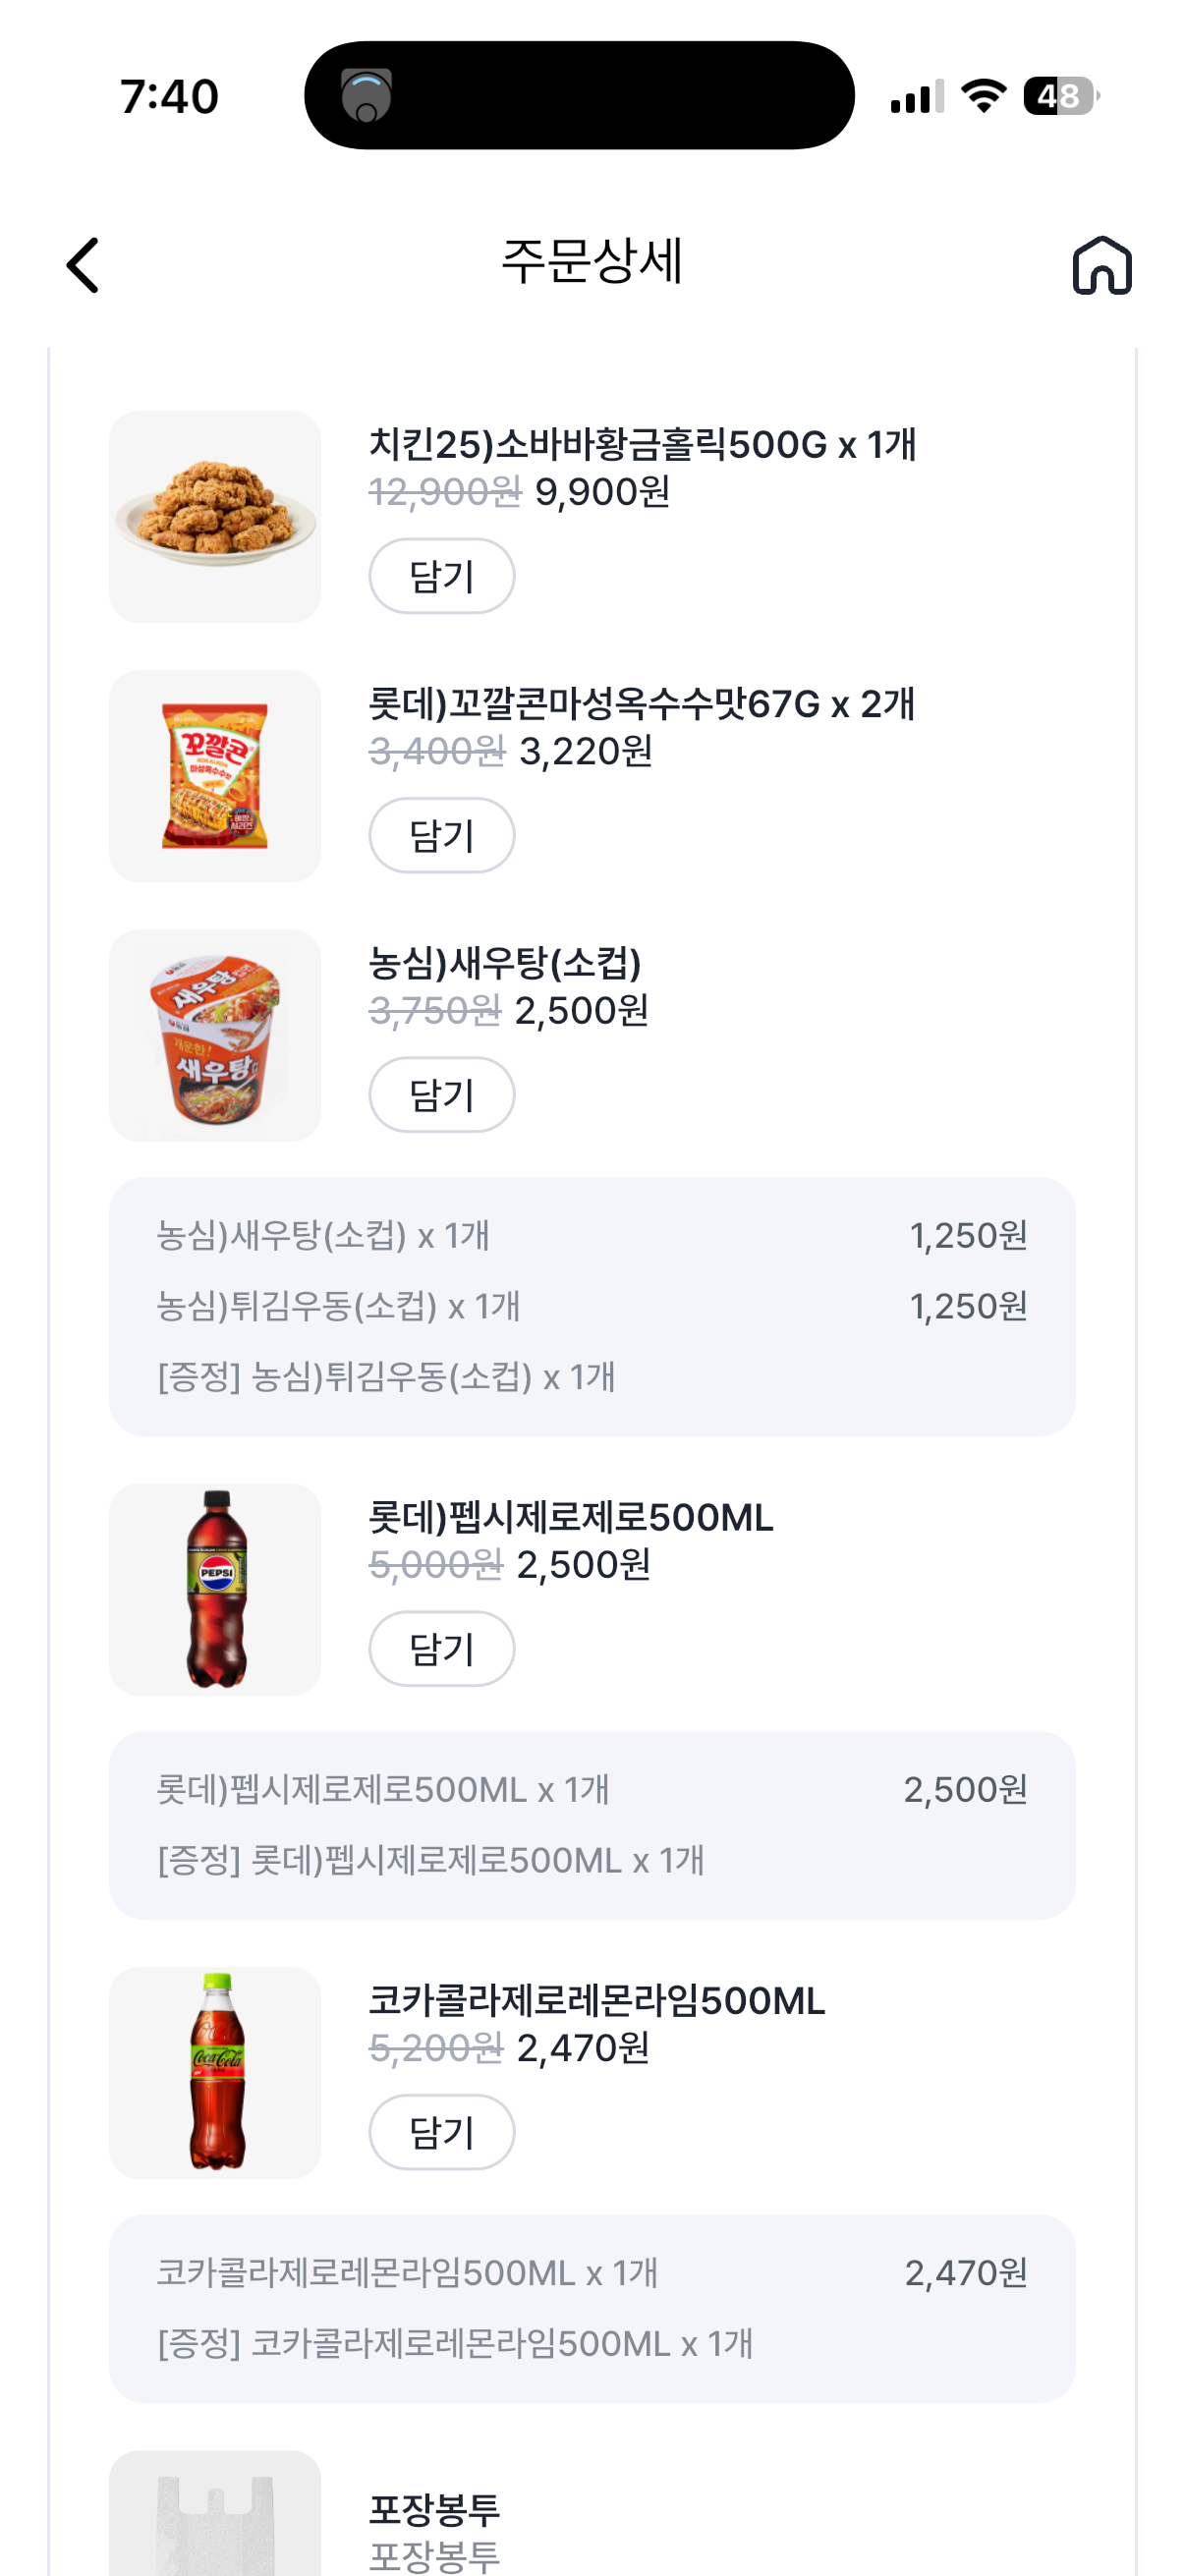Image resolution: width=1185 pixels, height=2576 pixels.
Task: Tap the Wi-Fi status icon
Action: pyautogui.click(x=983, y=96)
